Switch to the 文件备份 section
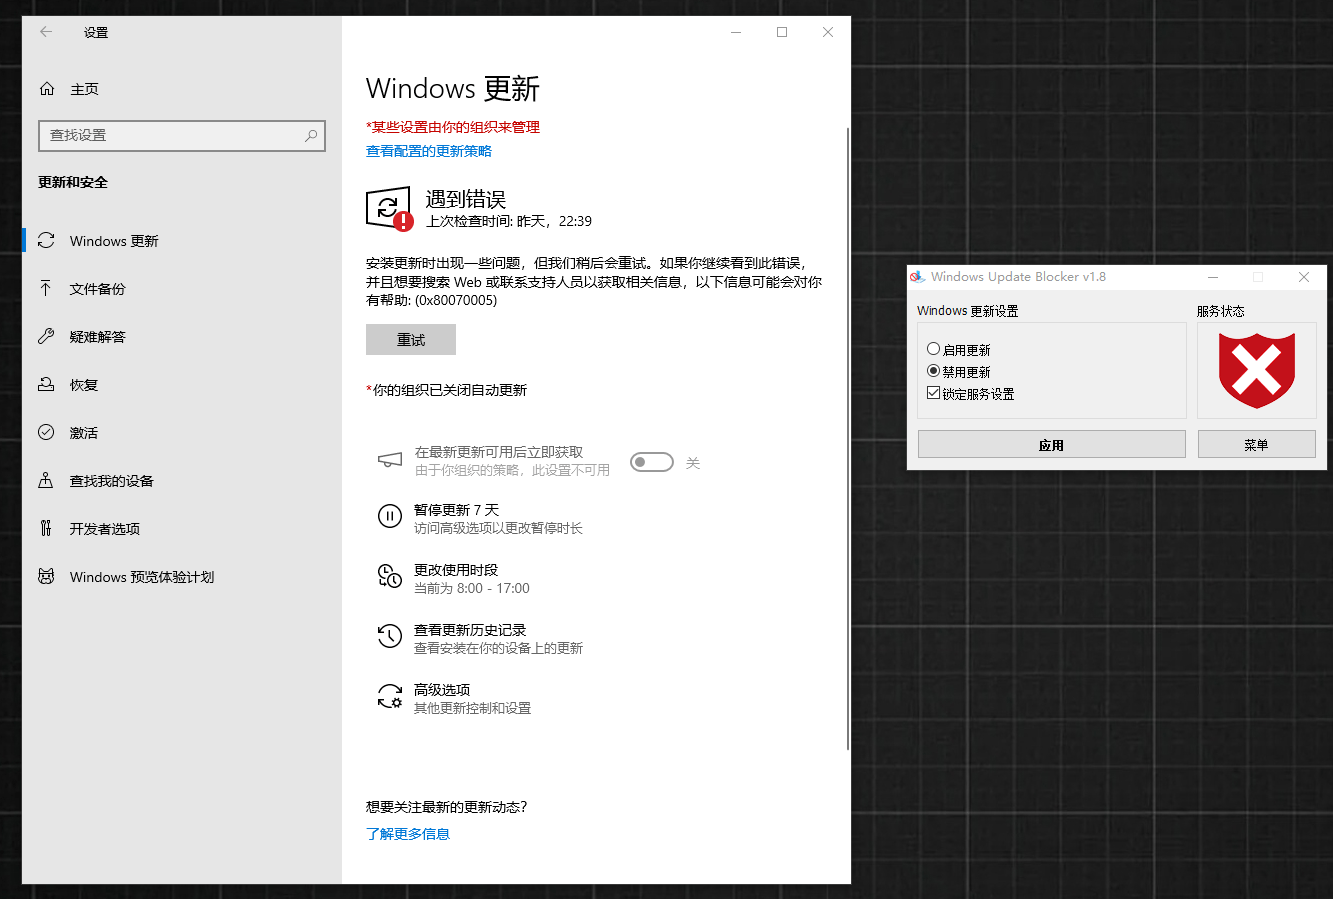 pyautogui.click(x=46, y=288)
